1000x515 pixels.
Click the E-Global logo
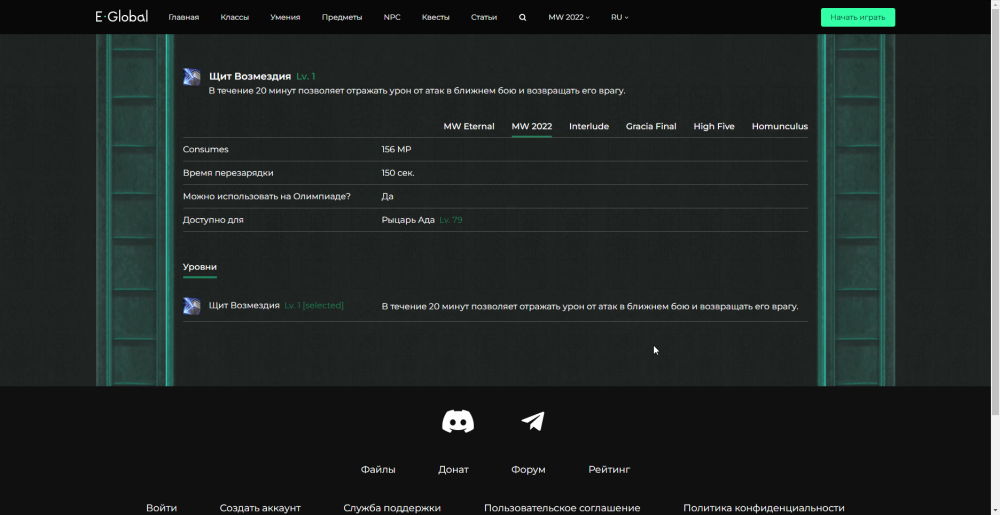[120, 17]
